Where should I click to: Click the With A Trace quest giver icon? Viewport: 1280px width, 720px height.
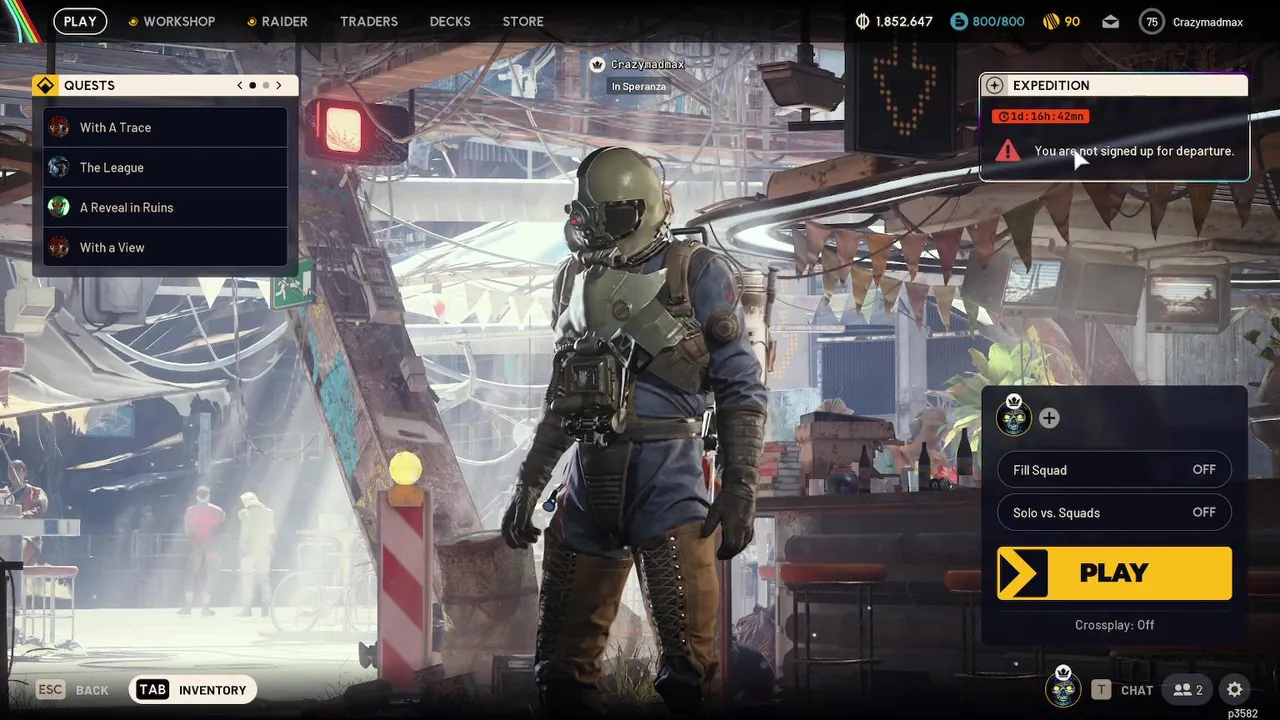[59, 127]
